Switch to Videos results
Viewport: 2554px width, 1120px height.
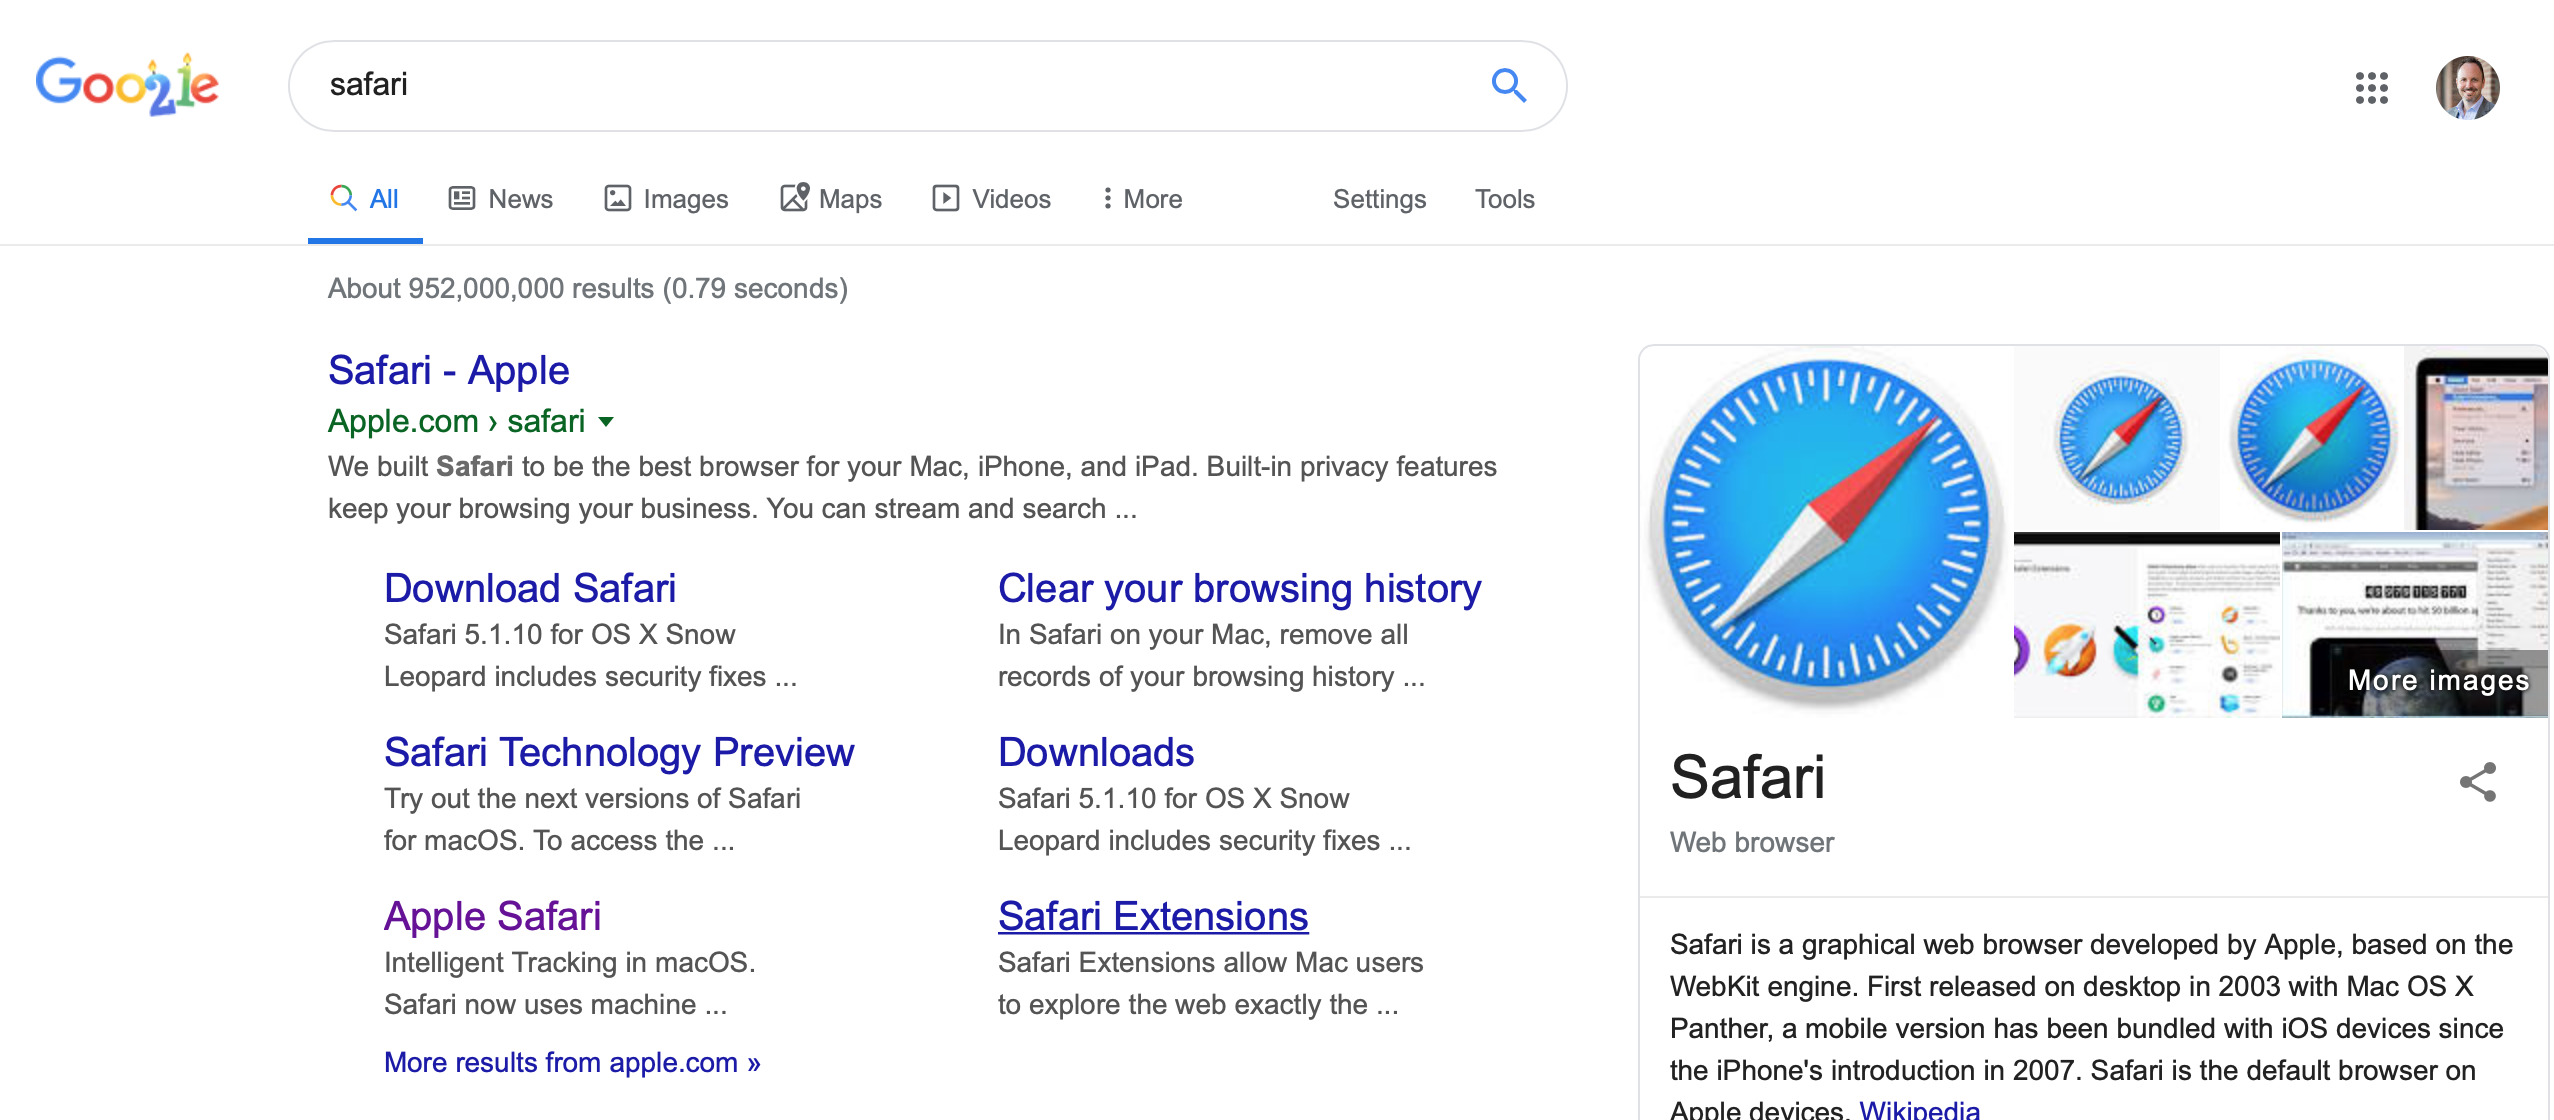(991, 199)
